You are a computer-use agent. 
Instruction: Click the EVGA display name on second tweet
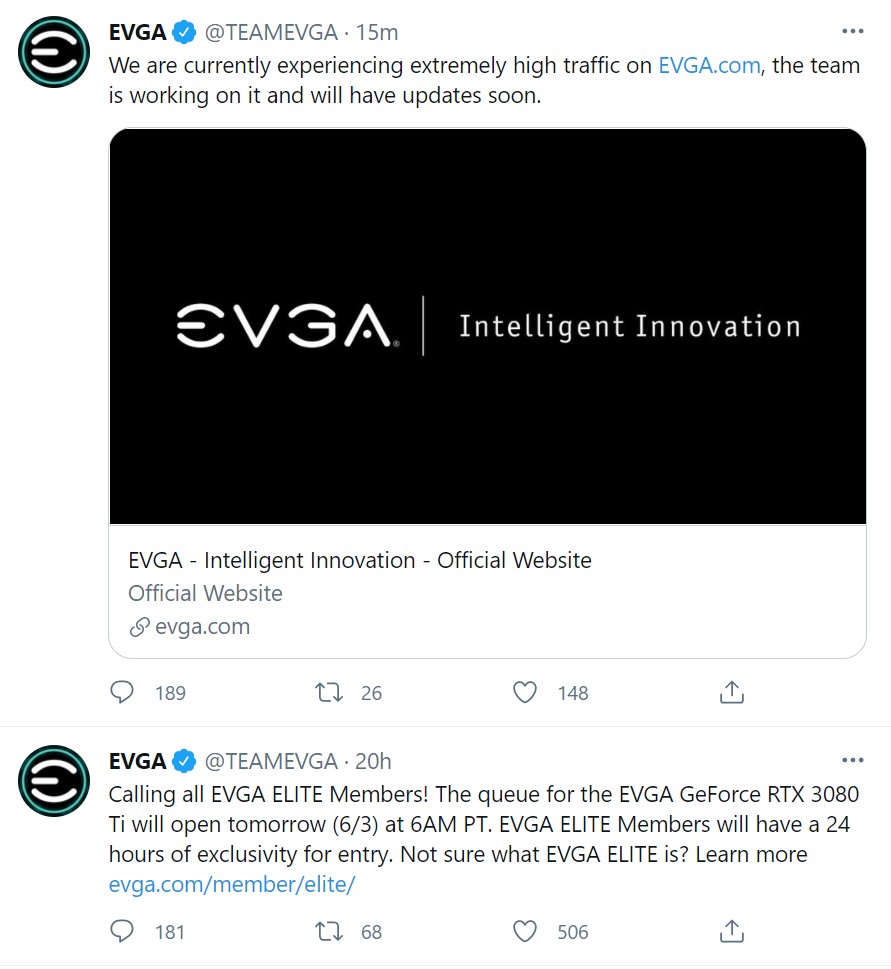(137, 761)
